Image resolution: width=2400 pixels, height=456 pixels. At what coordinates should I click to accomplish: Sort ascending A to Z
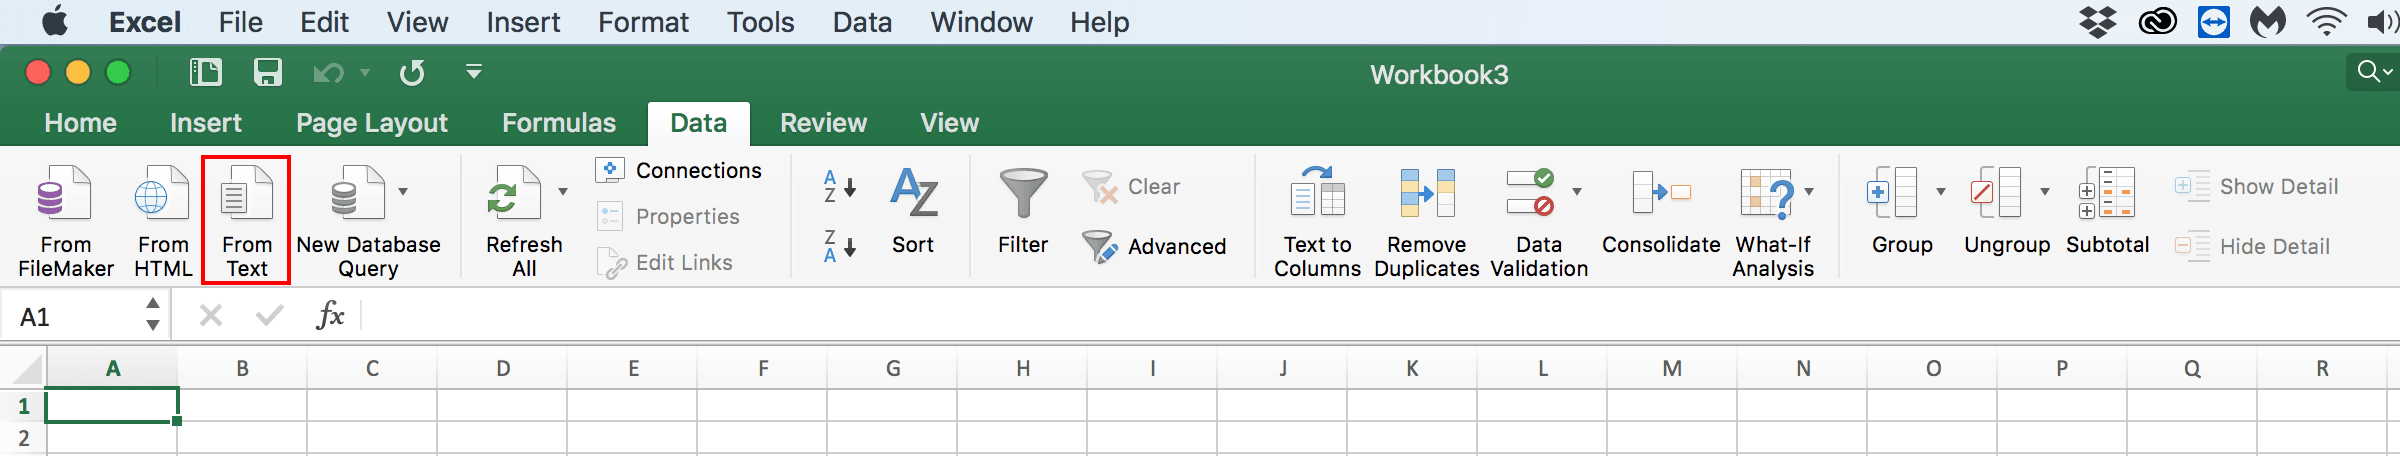839,186
